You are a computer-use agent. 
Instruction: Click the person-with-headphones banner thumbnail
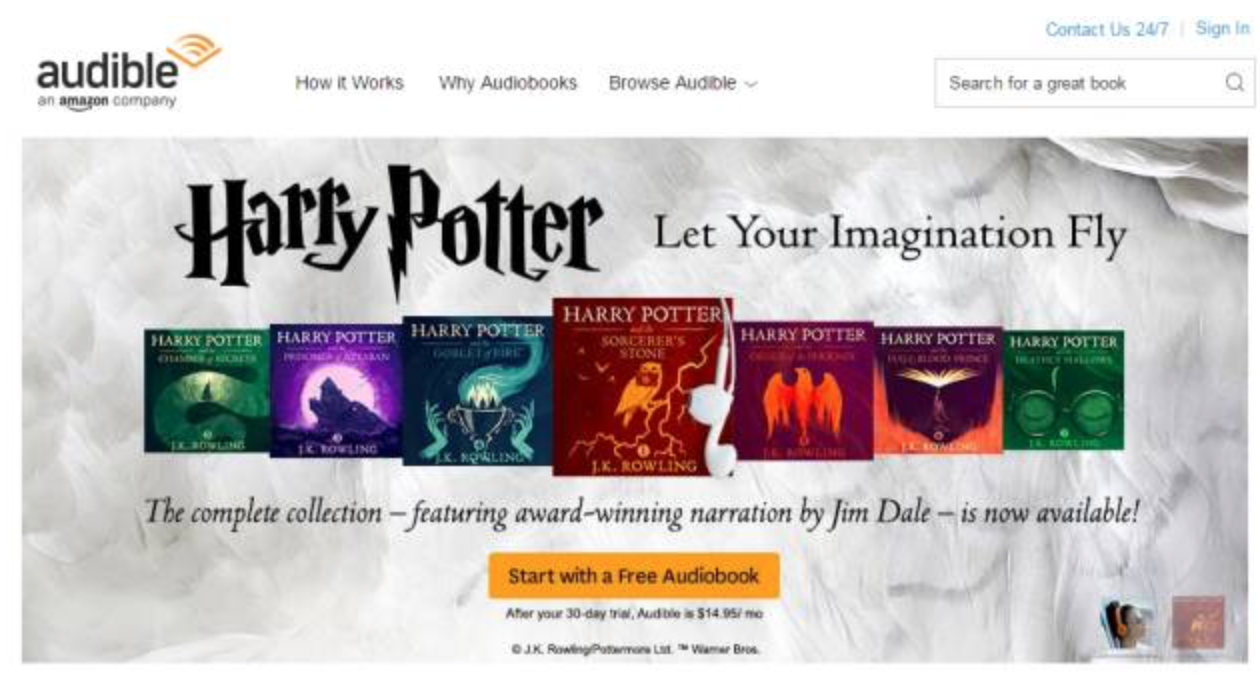[x=1127, y=623]
